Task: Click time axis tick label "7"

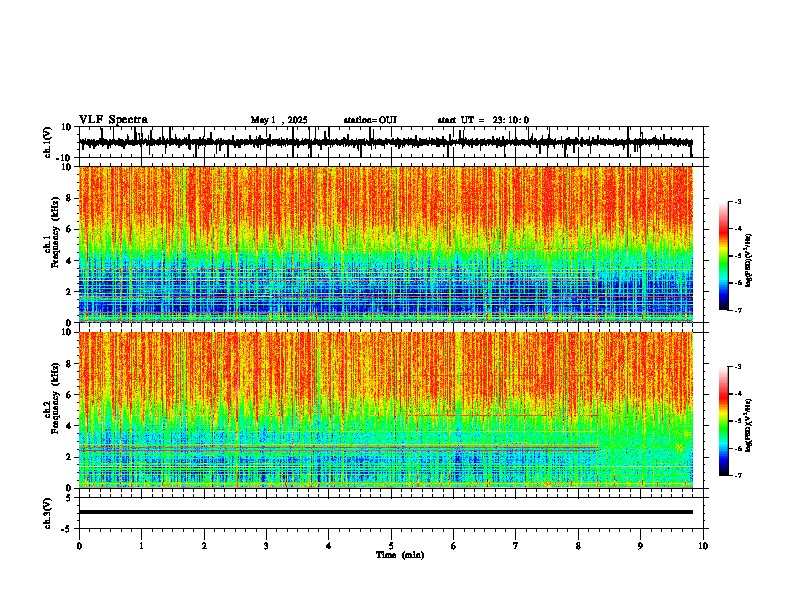Action: tap(516, 546)
